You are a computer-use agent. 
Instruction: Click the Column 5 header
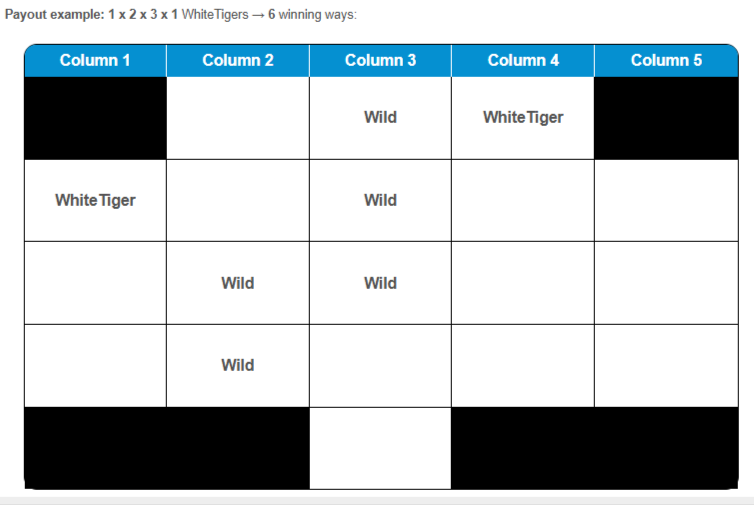(x=666, y=60)
